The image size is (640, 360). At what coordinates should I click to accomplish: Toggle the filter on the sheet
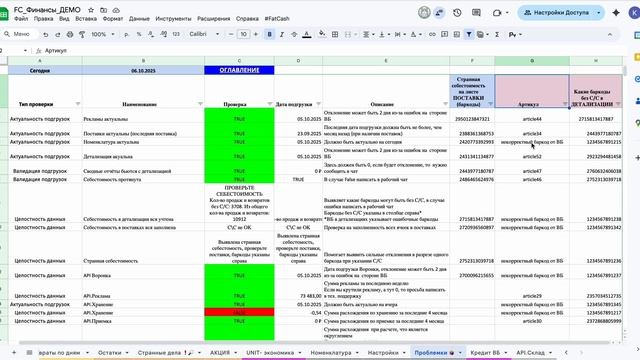tap(469, 35)
